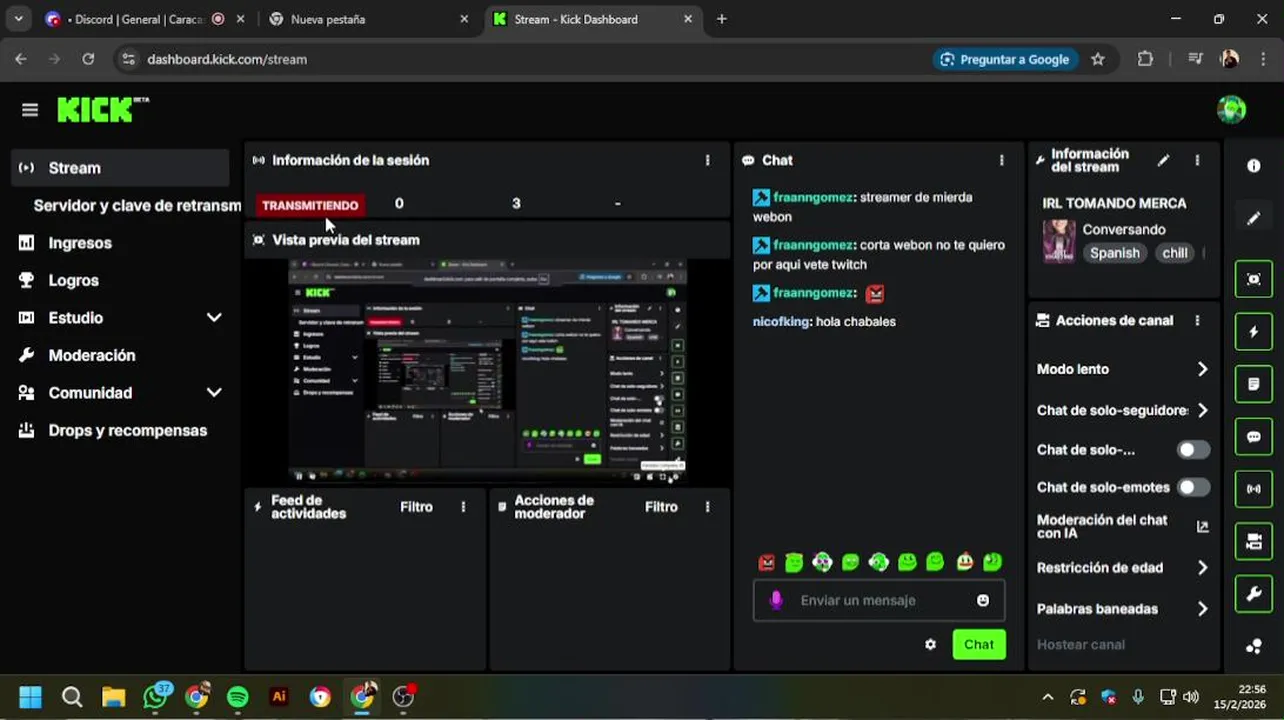Click the pencil icon in right sidebar

point(1254,219)
